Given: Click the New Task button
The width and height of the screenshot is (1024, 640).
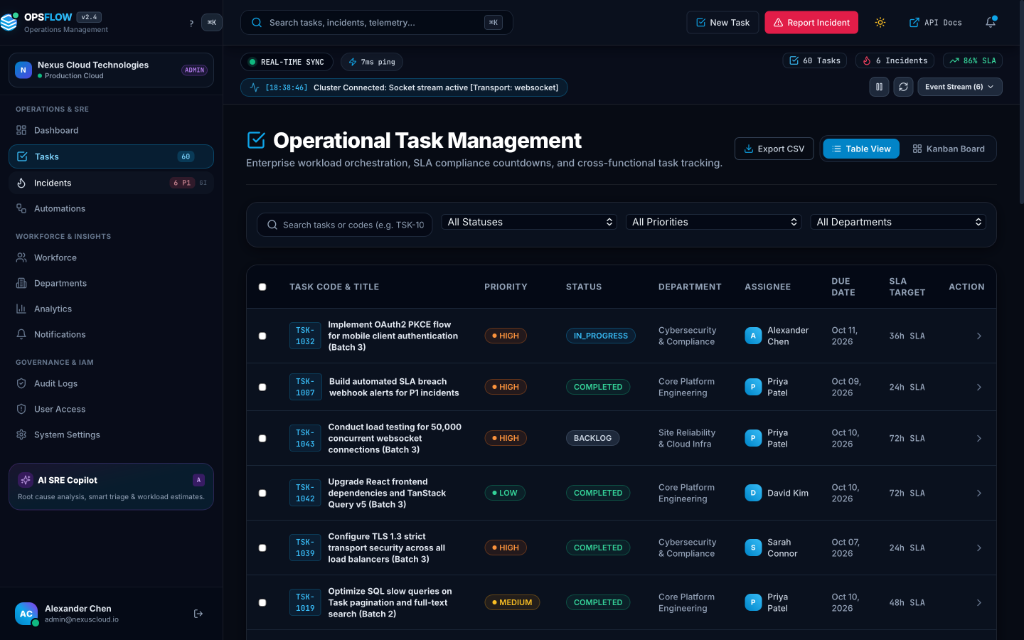Looking at the screenshot, I should pos(722,22).
